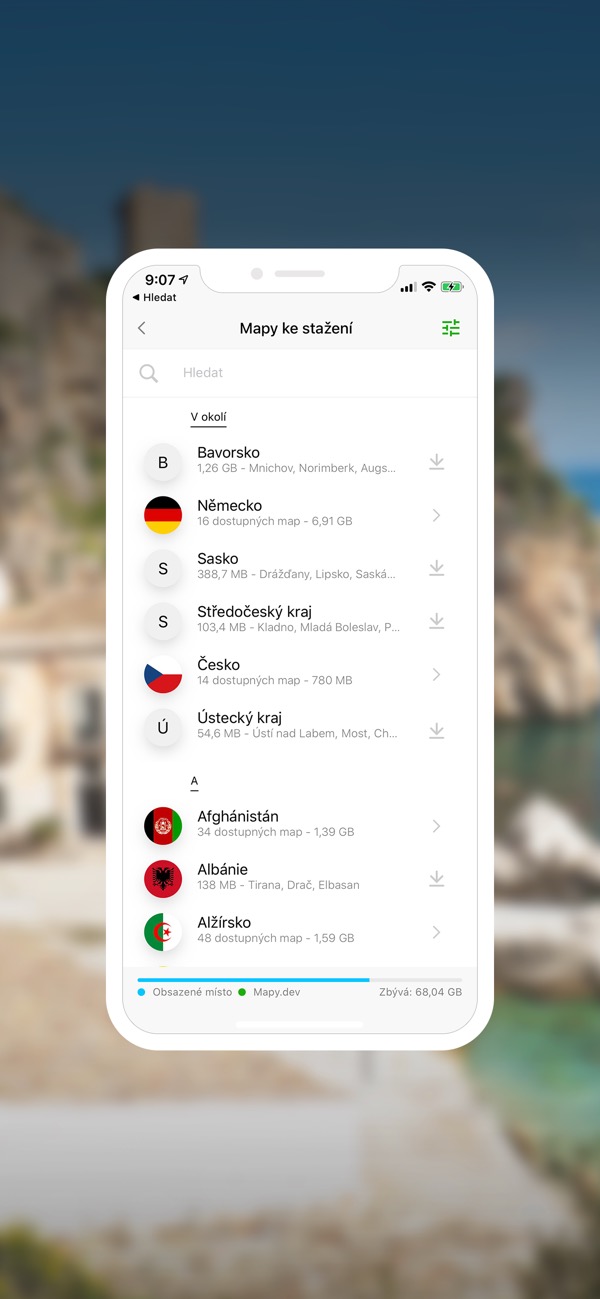Download the Sasko map
The height and width of the screenshot is (1299, 600).
point(436,568)
